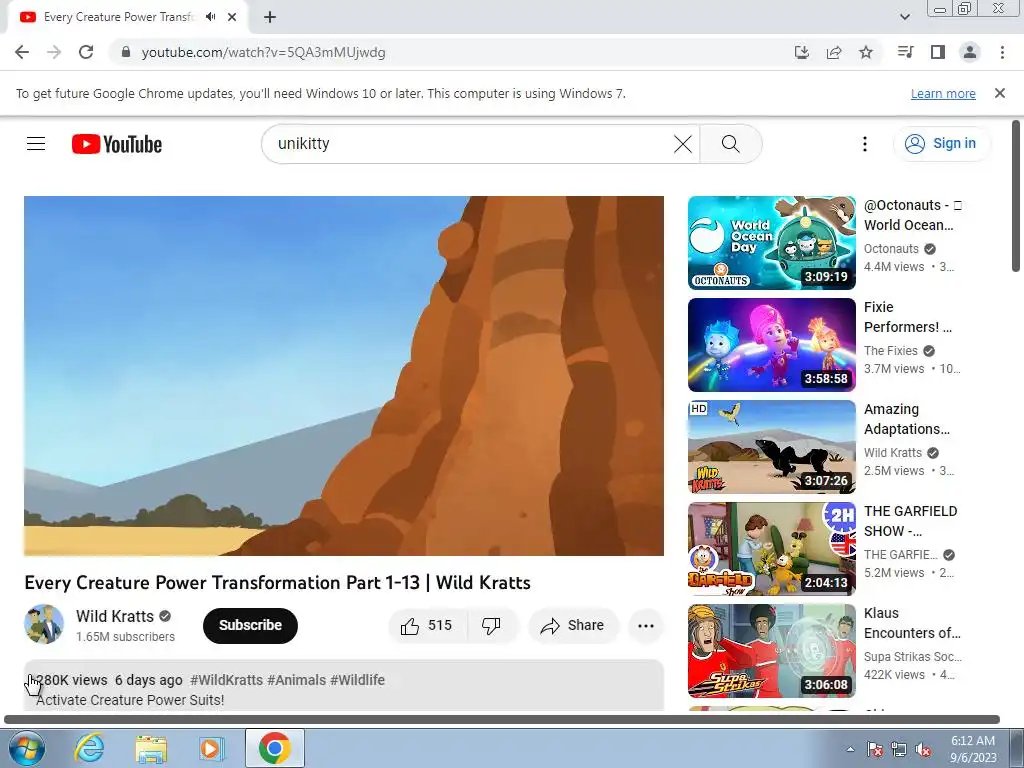Click the muted volume tray icon
1024x768 pixels.
923,749
